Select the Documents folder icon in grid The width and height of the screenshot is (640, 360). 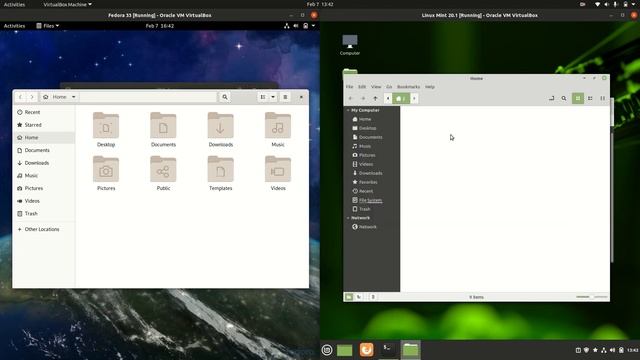point(163,125)
